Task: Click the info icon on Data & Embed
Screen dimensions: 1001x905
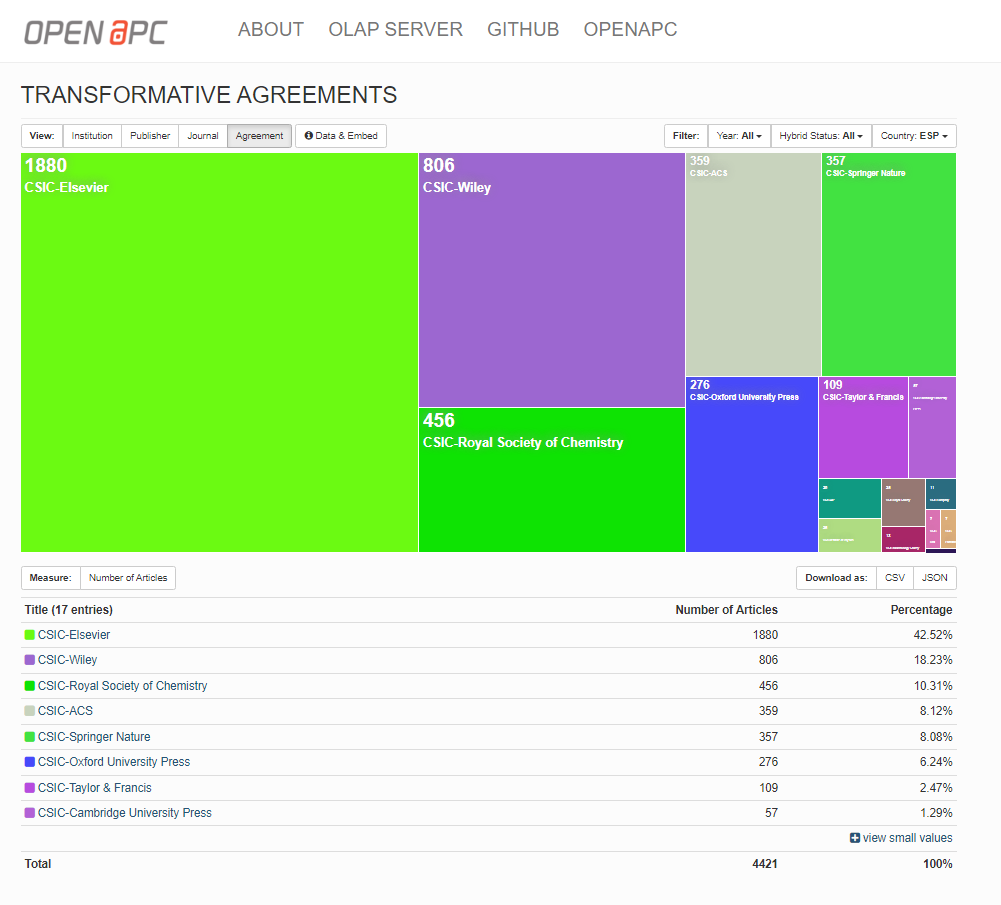Action: point(308,135)
